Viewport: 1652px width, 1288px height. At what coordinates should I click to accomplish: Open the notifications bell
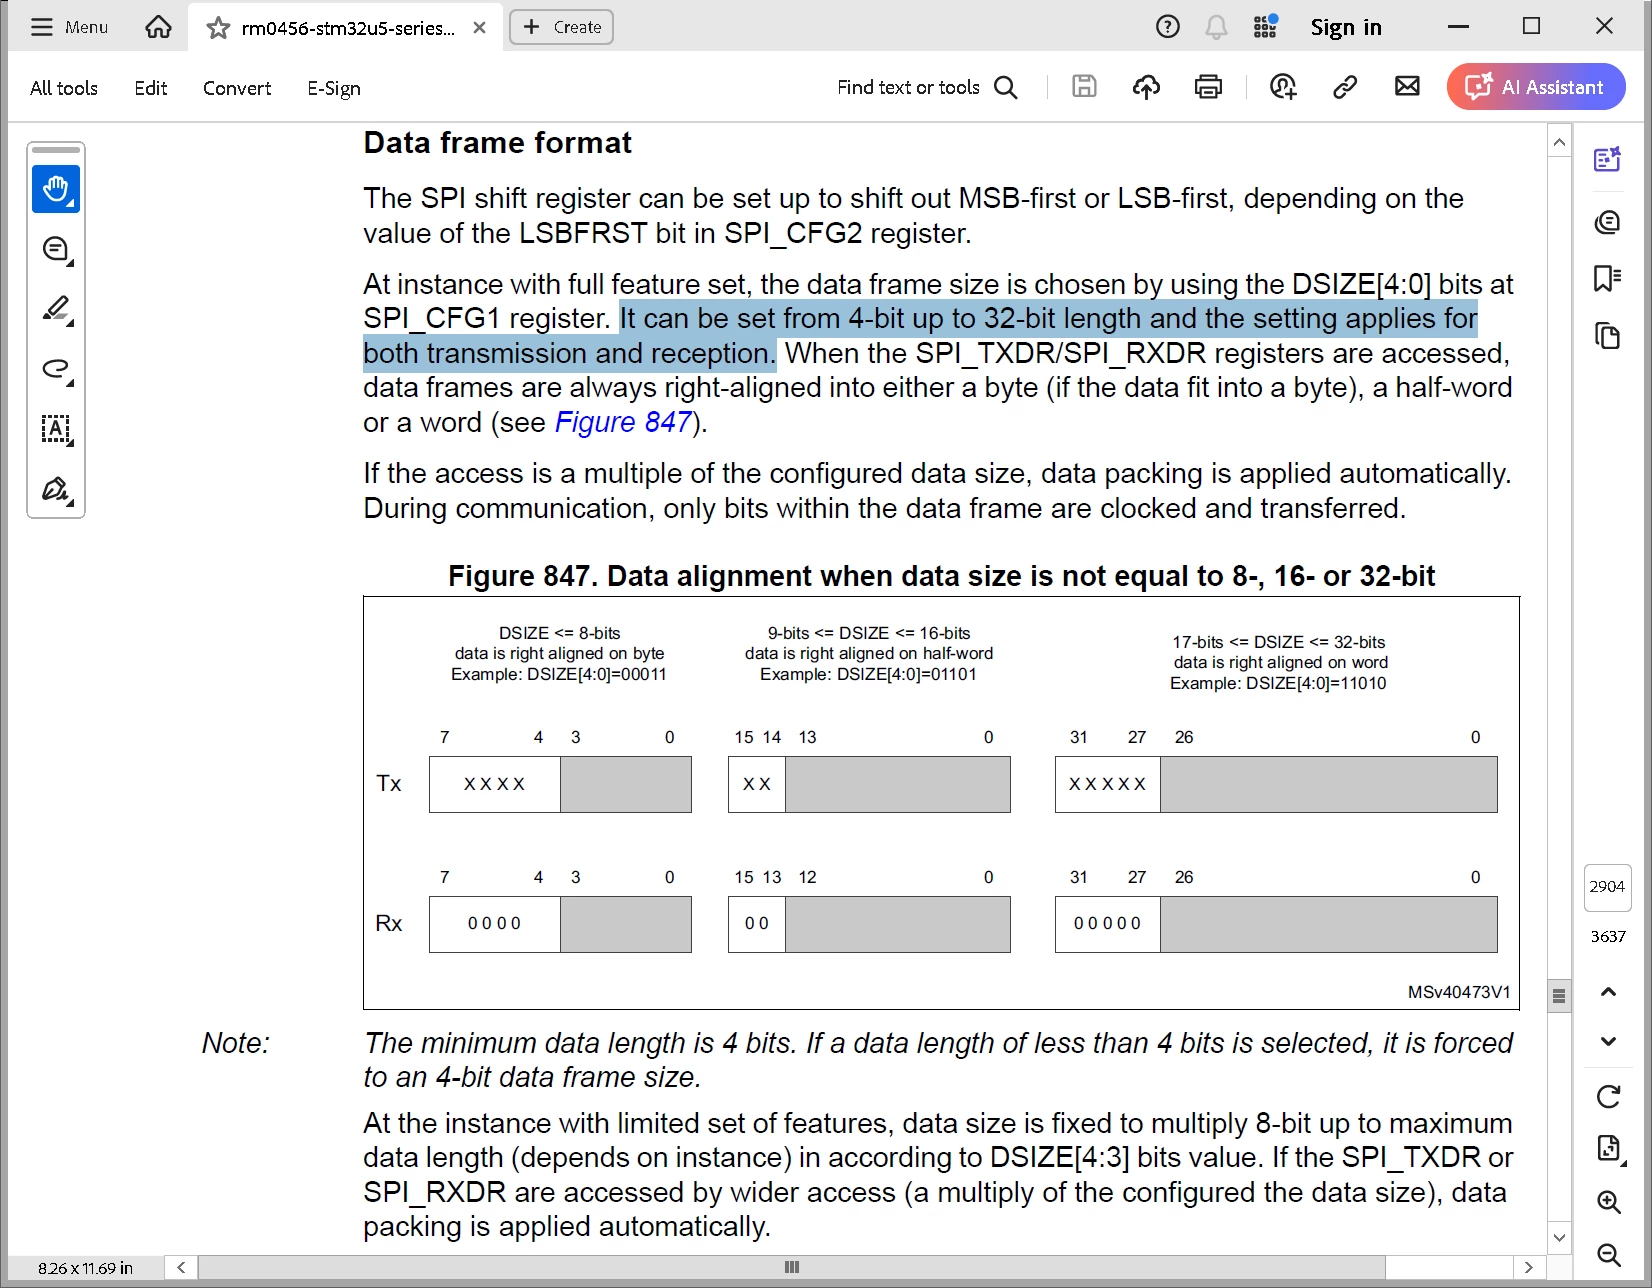1216,27
